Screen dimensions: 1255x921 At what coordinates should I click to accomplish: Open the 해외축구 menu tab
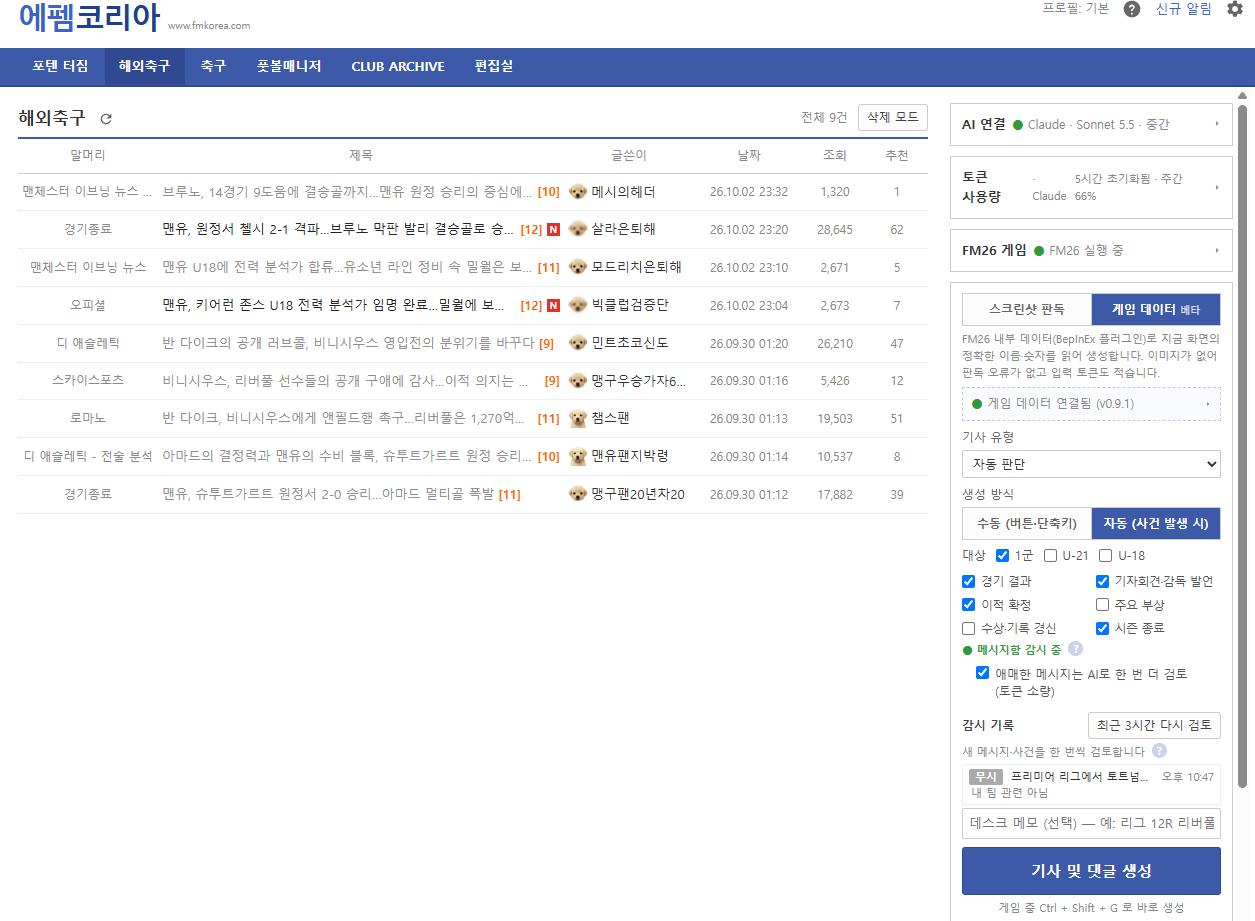point(145,67)
